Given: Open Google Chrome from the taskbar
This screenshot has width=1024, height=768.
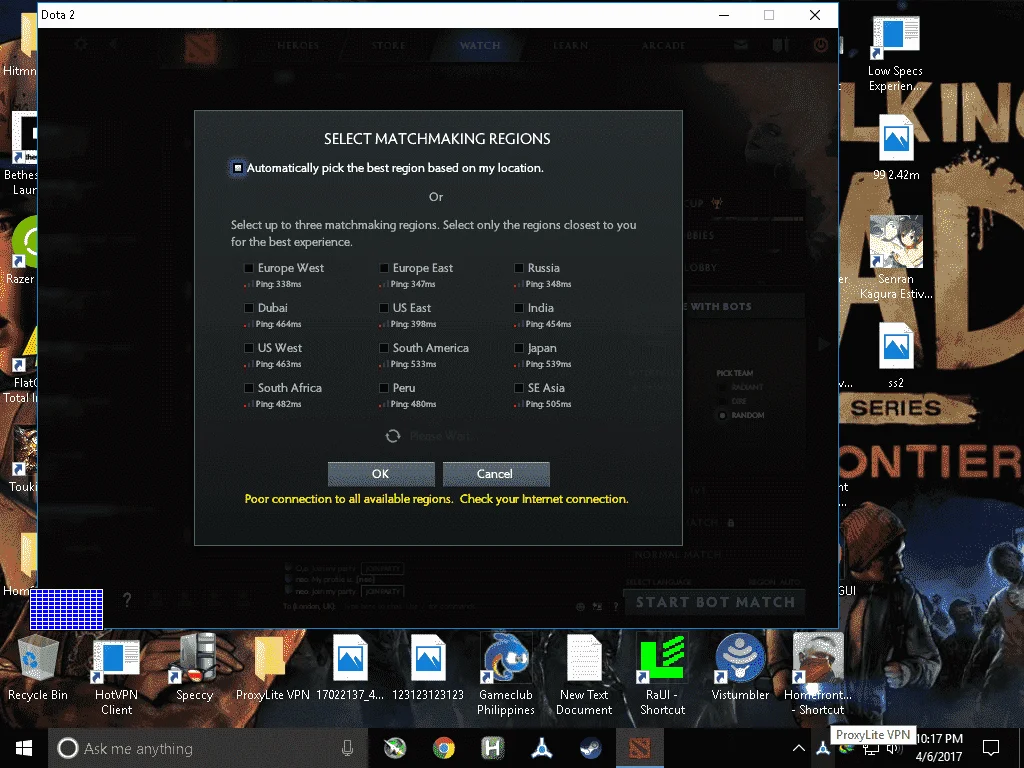Looking at the screenshot, I should pyautogui.click(x=443, y=748).
